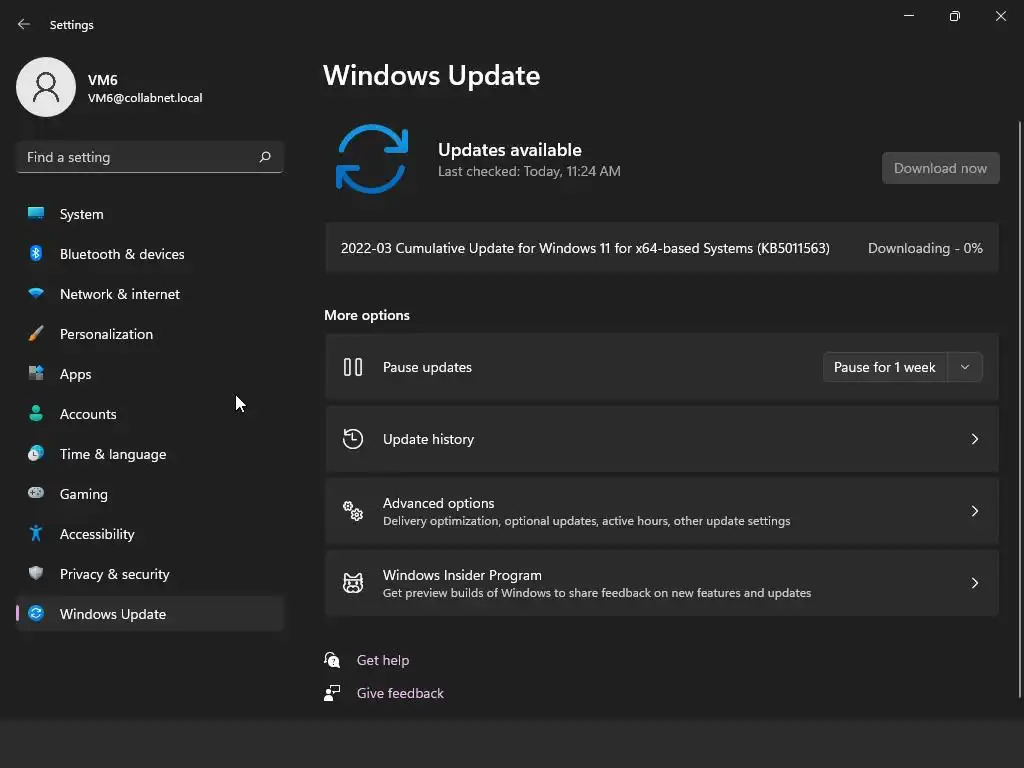This screenshot has height=768, width=1024.
Task: Select Accounts in the sidebar
Action: coord(88,414)
